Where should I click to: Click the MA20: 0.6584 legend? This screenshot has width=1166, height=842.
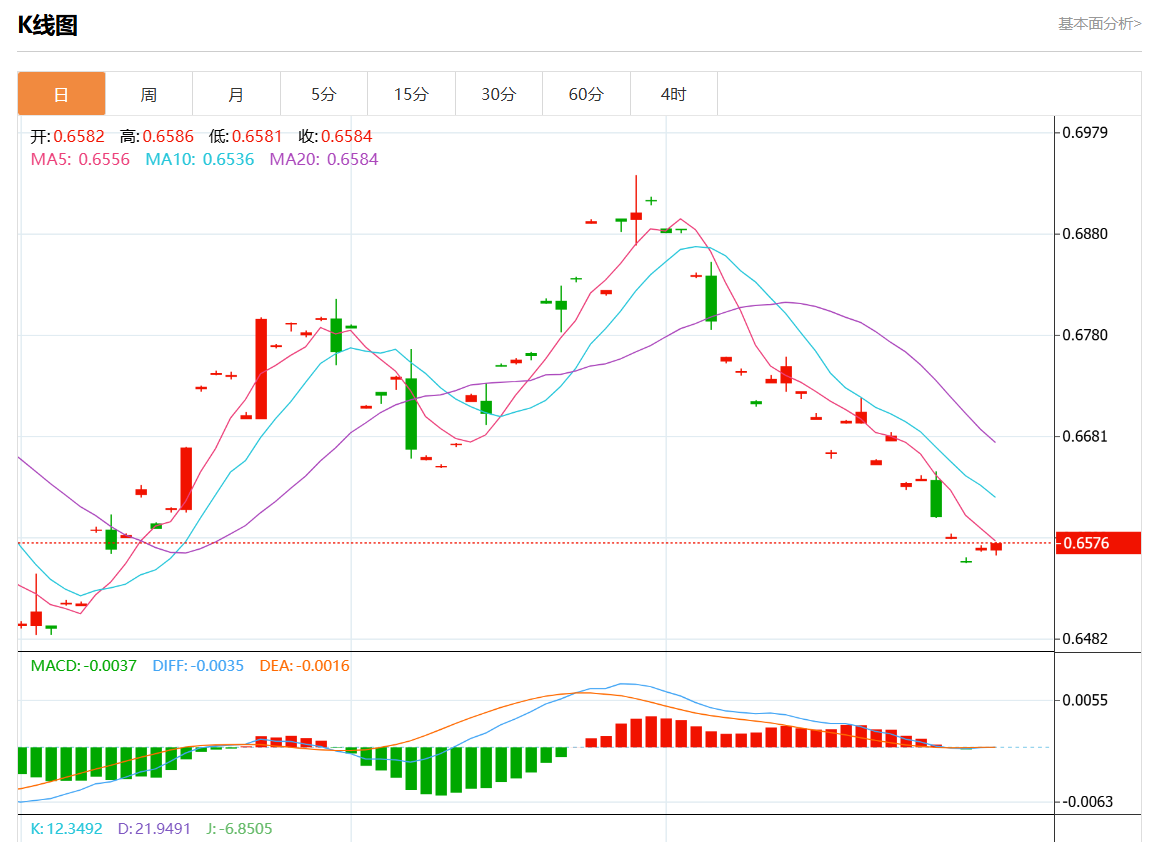click(323, 159)
